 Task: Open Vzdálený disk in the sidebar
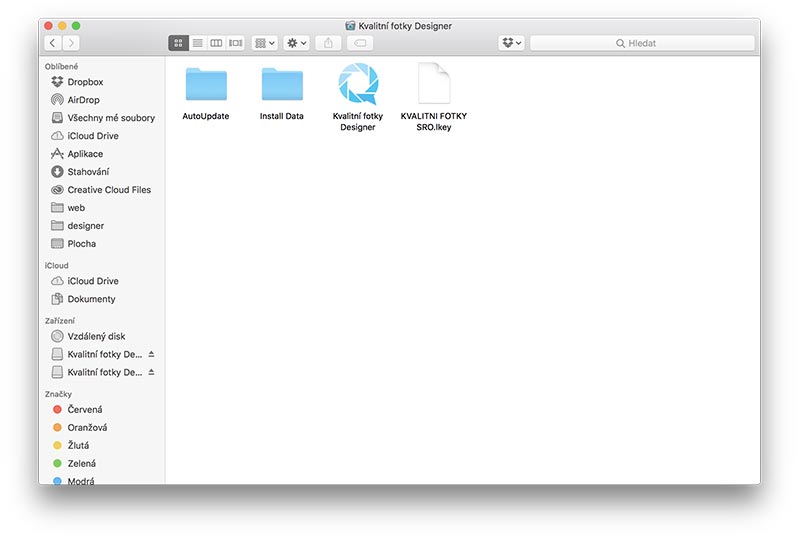point(96,336)
